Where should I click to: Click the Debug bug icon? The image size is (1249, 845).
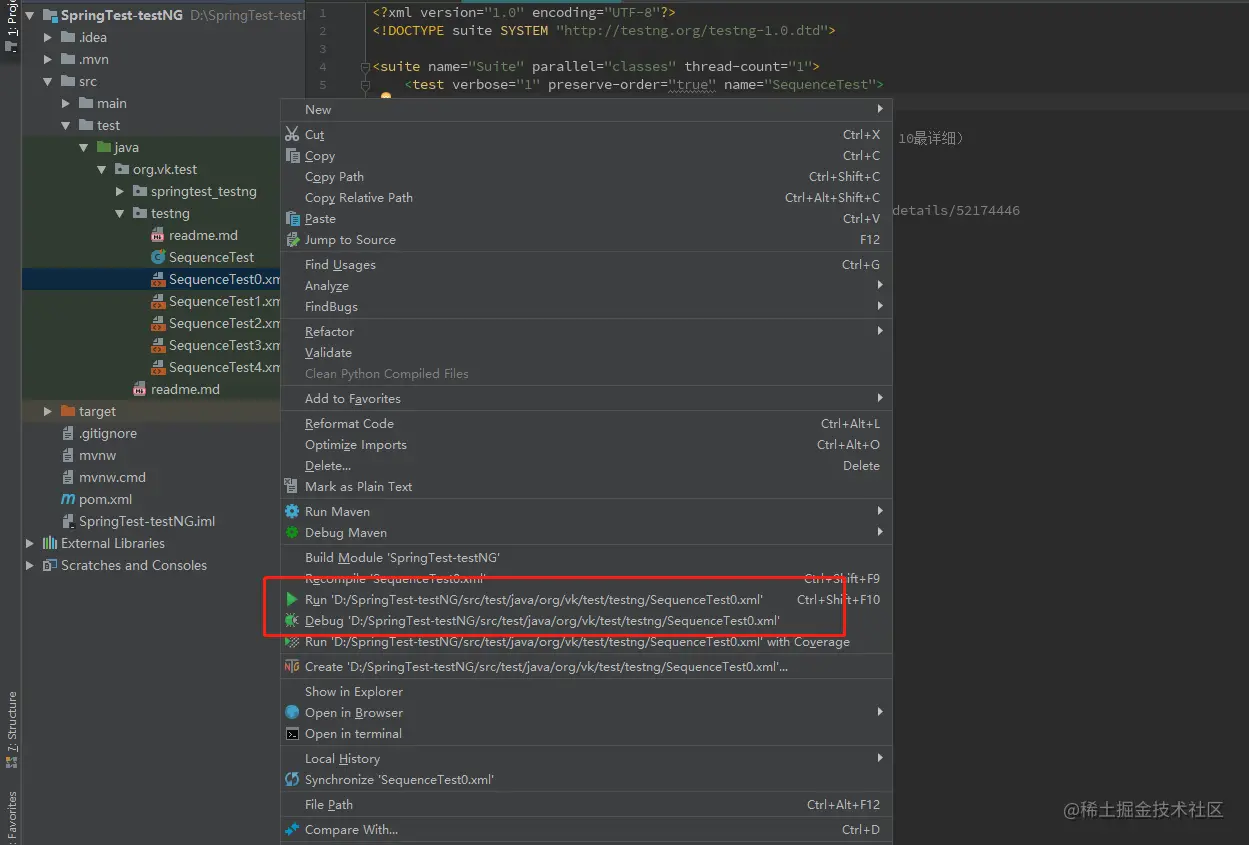[292, 620]
